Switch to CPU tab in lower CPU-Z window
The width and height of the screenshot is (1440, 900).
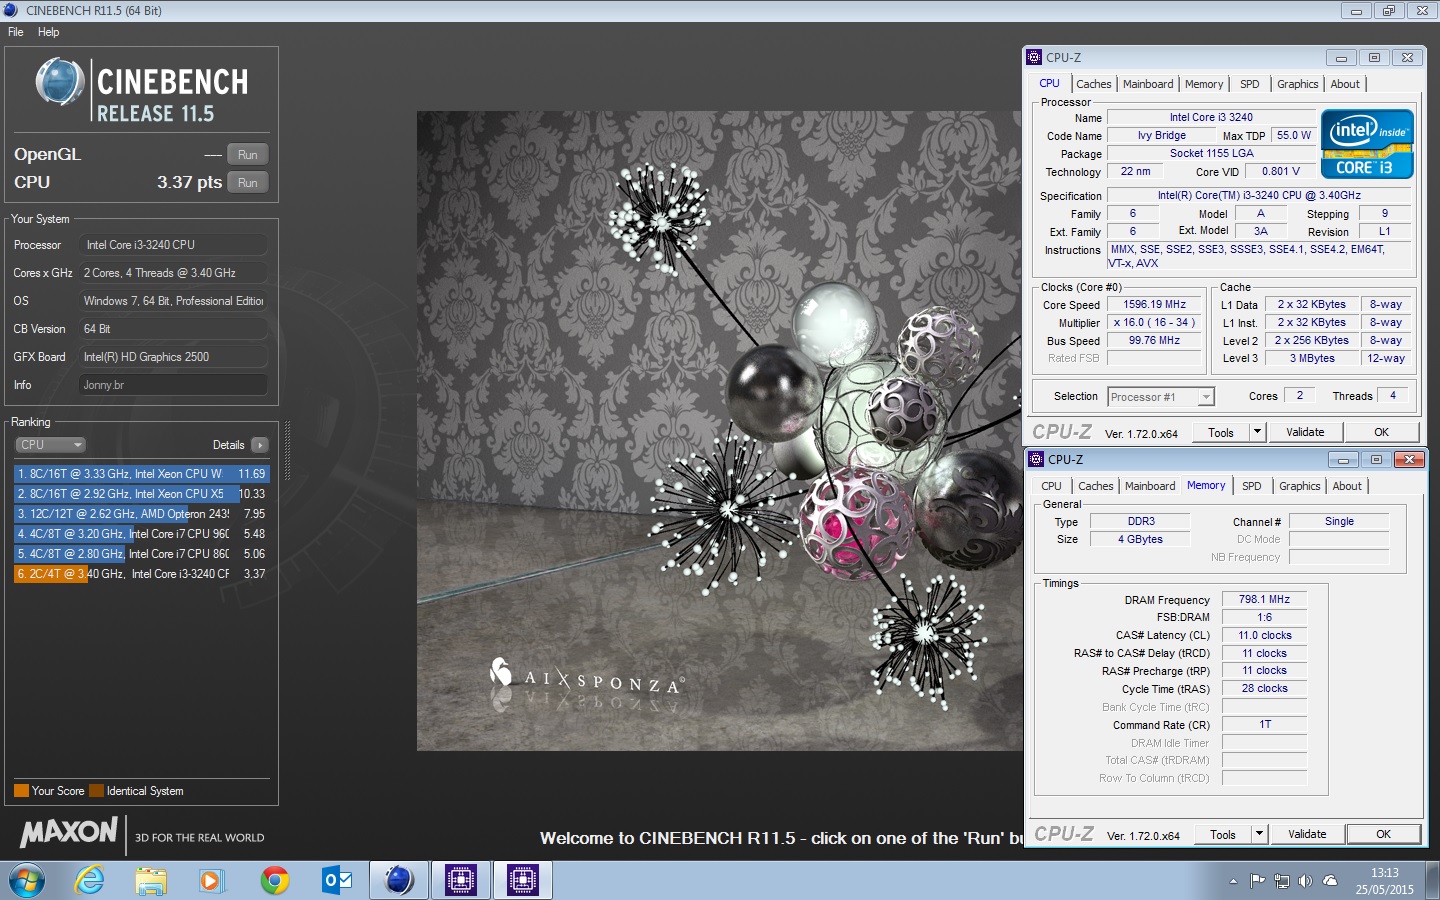click(x=1051, y=487)
